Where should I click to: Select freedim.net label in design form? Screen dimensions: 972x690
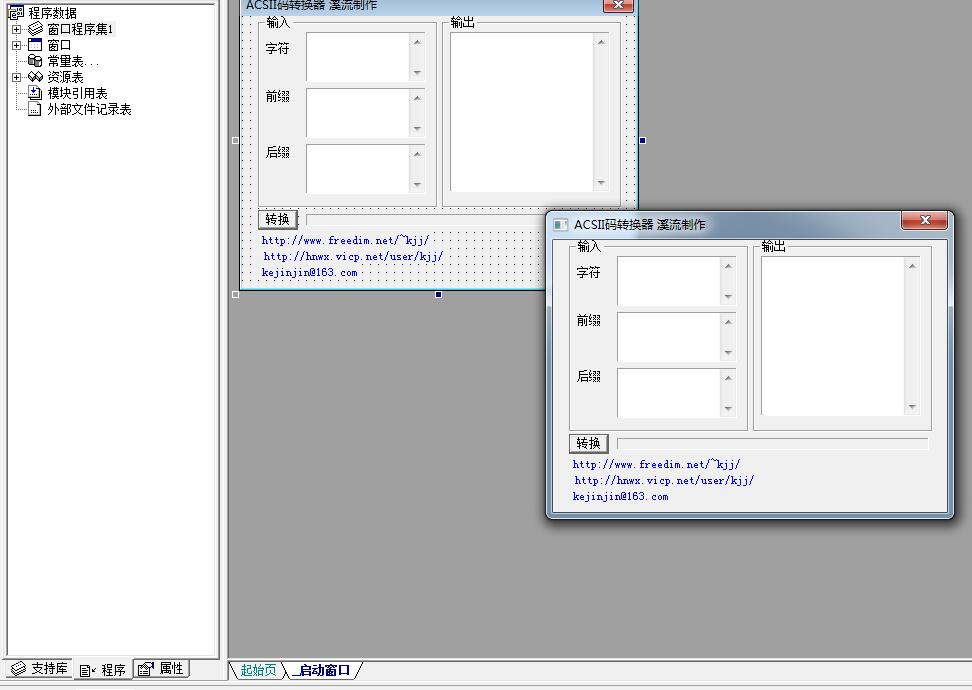[x=345, y=241]
